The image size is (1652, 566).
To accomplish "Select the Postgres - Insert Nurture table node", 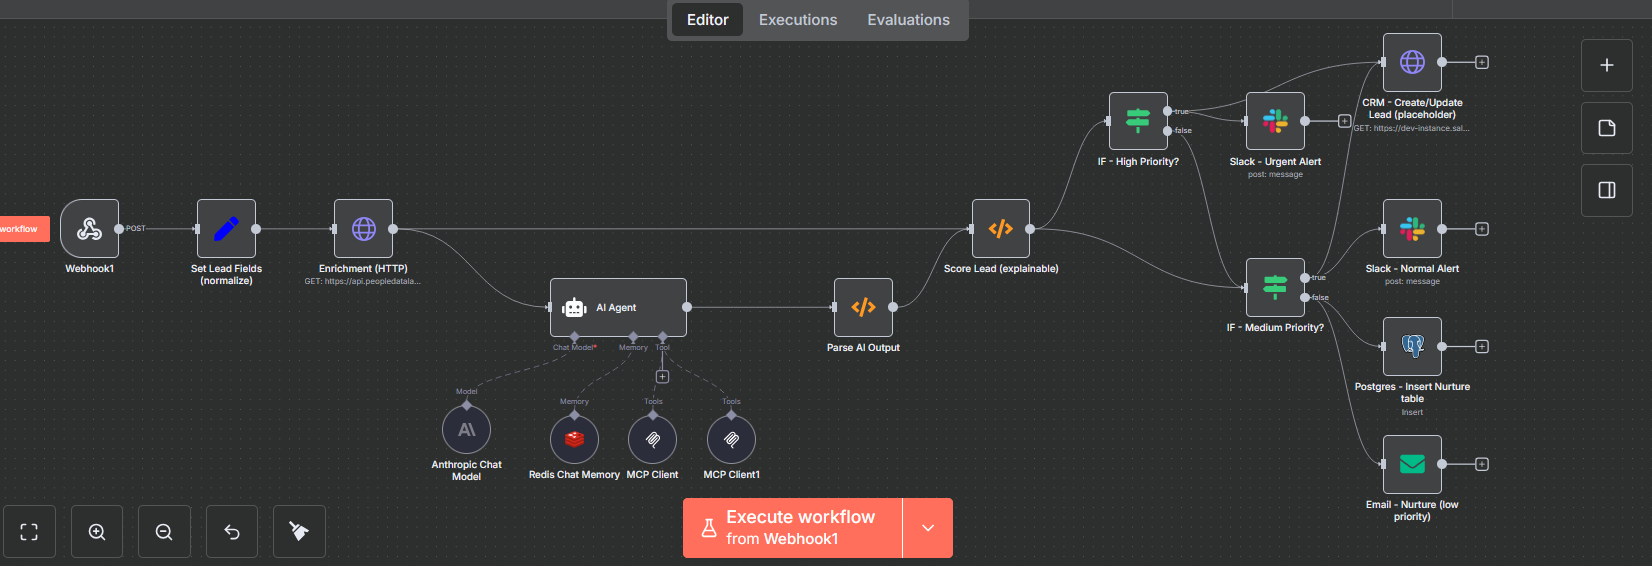I will pos(1412,346).
